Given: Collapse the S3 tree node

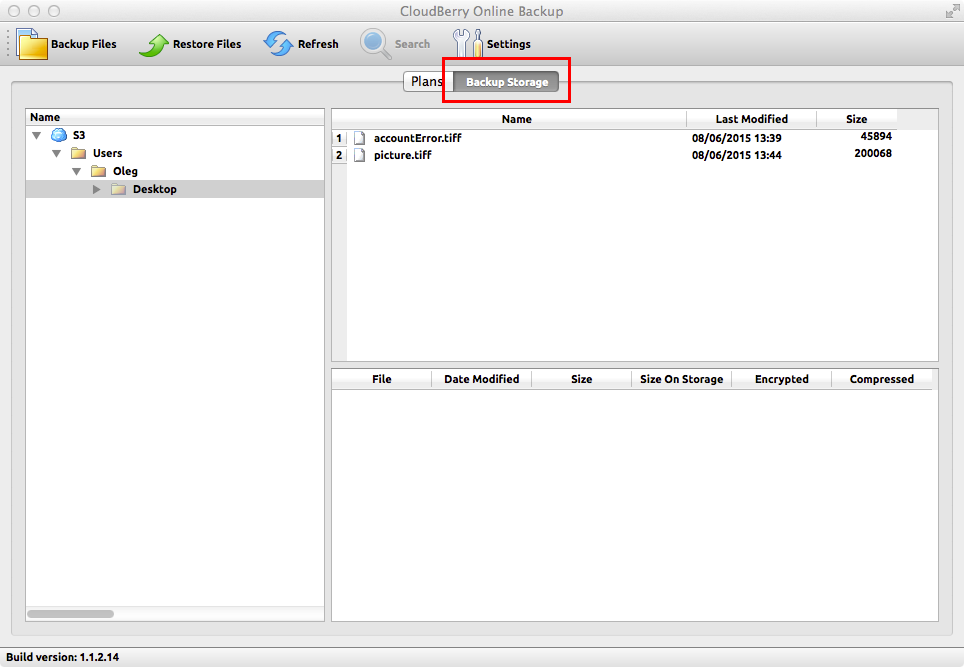Looking at the screenshot, I should (36, 135).
